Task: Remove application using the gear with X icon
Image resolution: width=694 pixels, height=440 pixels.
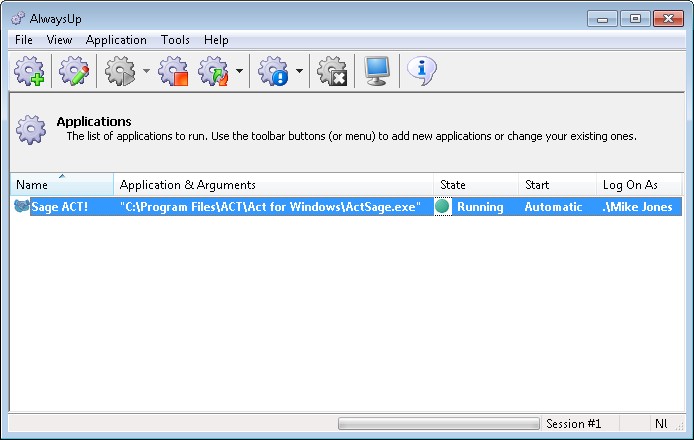Action: (332, 71)
